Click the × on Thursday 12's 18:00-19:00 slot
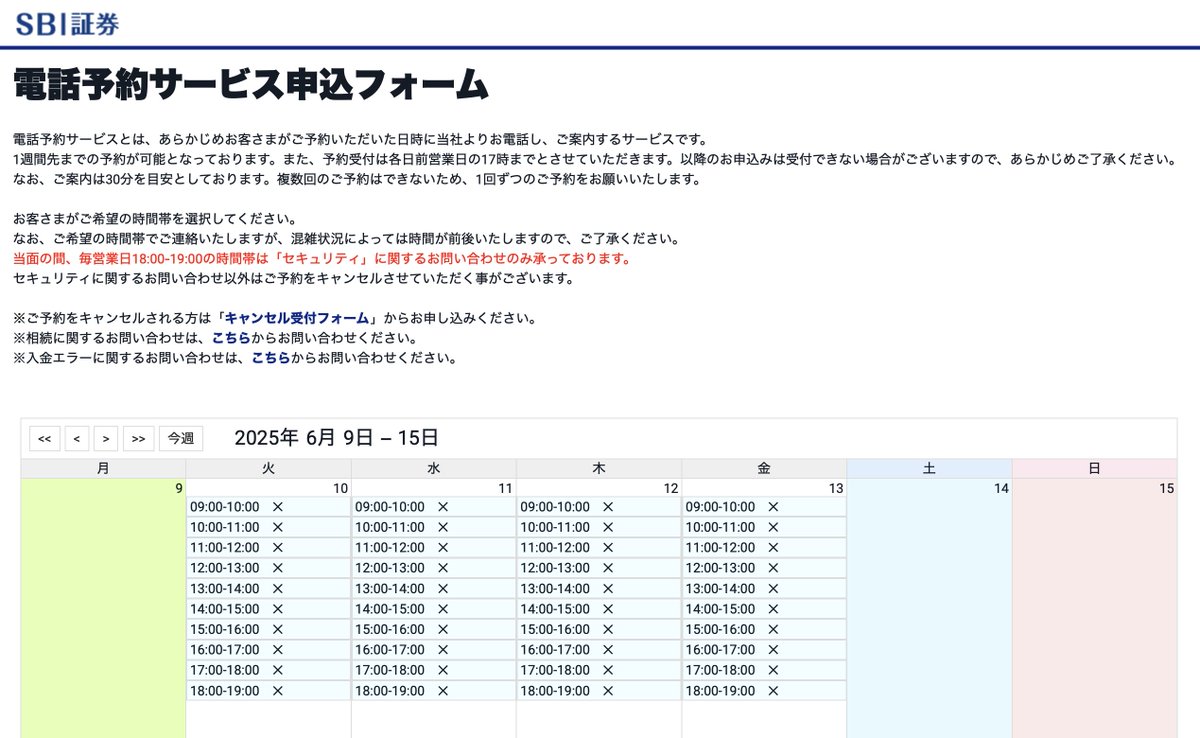The height and width of the screenshot is (738, 1200). (608, 691)
